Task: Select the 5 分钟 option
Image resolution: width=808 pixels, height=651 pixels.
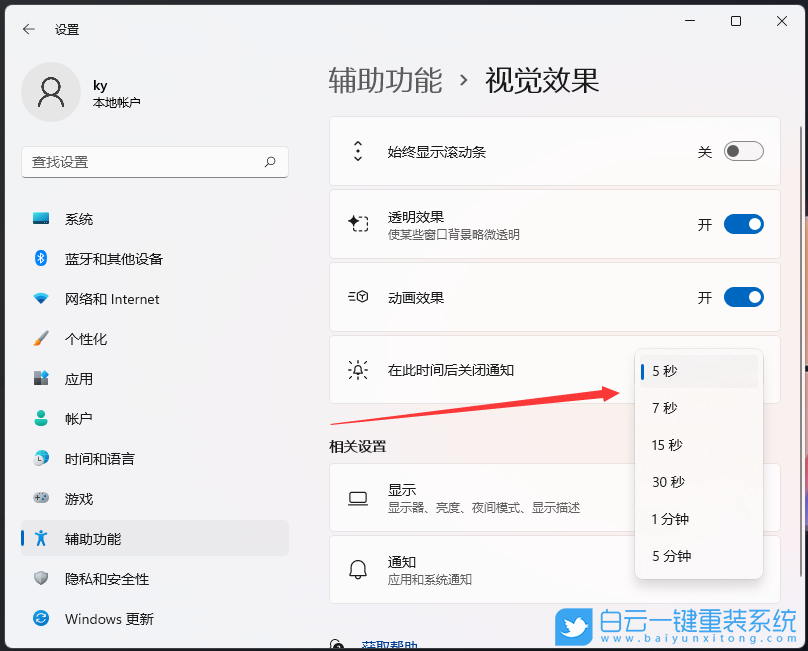Action: (x=670, y=555)
